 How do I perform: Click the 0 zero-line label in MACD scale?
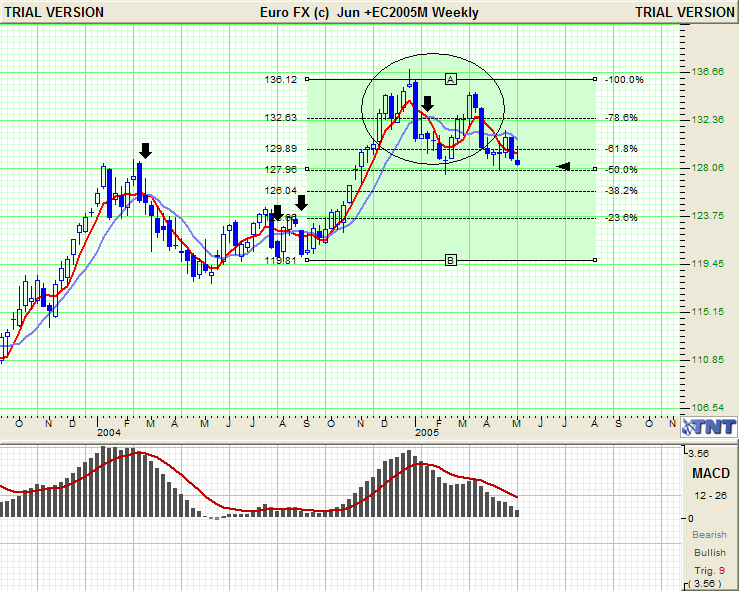coord(691,518)
